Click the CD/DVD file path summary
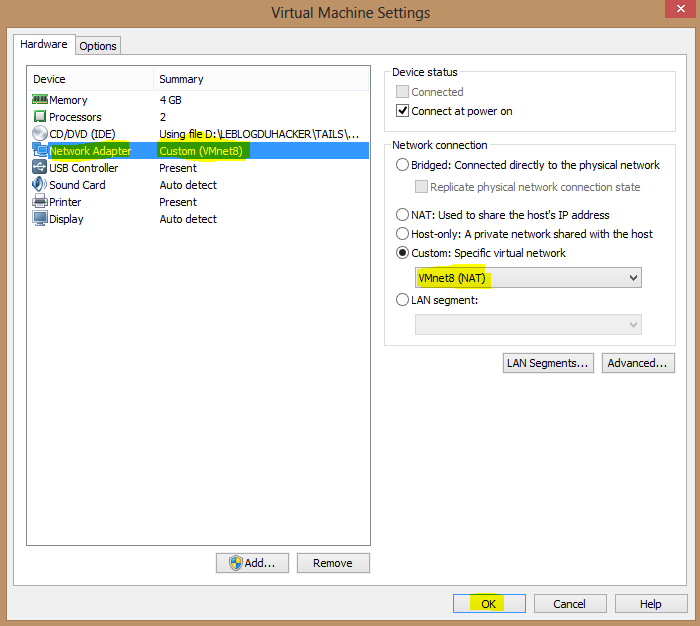The image size is (700, 626). coord(259,134)
